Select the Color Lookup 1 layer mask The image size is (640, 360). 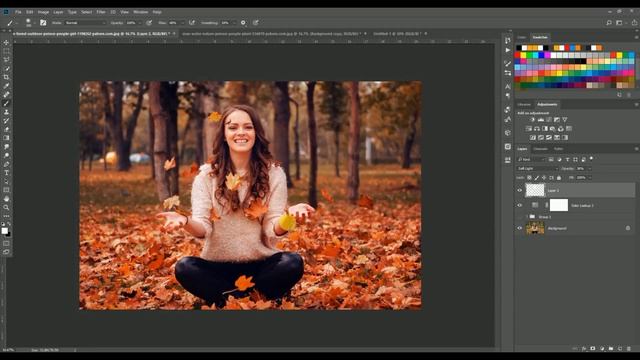[x=559, y=205]
